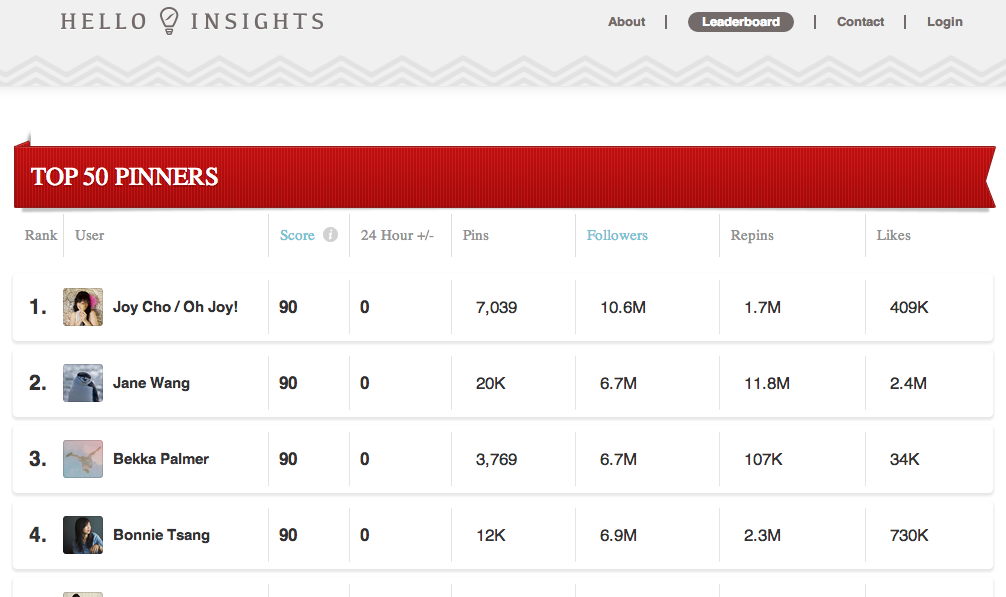Click Joy Cho's repins value 1.7M
1006x597 pixels.
pyautogui.click(x=762, y=308)
